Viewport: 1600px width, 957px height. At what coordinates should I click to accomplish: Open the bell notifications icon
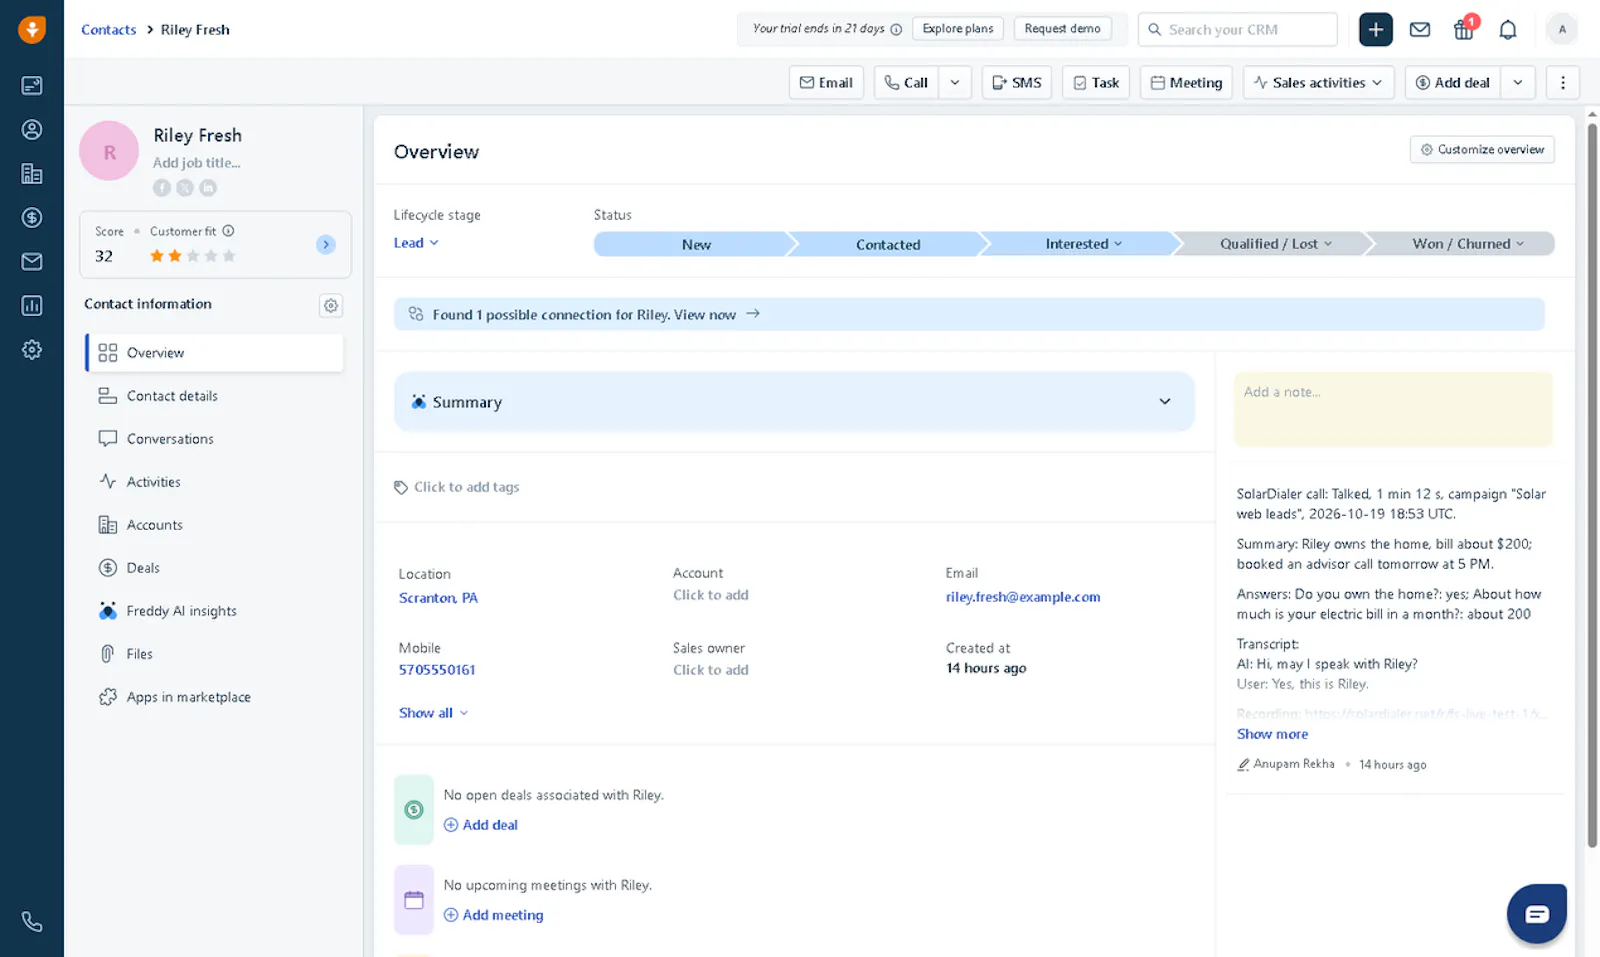1508,30
